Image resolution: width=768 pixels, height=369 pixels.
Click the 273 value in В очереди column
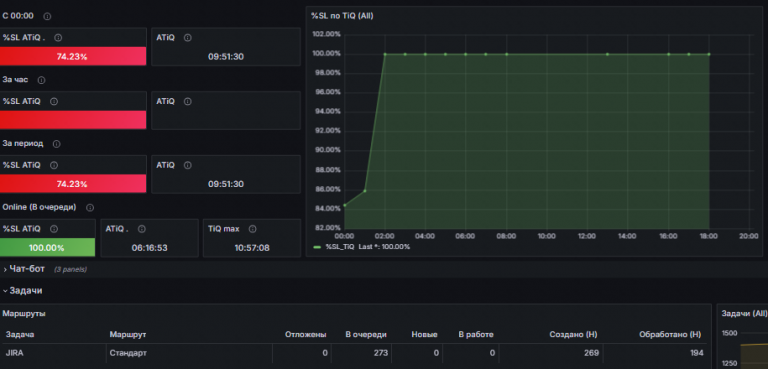[x=381, y=353]
